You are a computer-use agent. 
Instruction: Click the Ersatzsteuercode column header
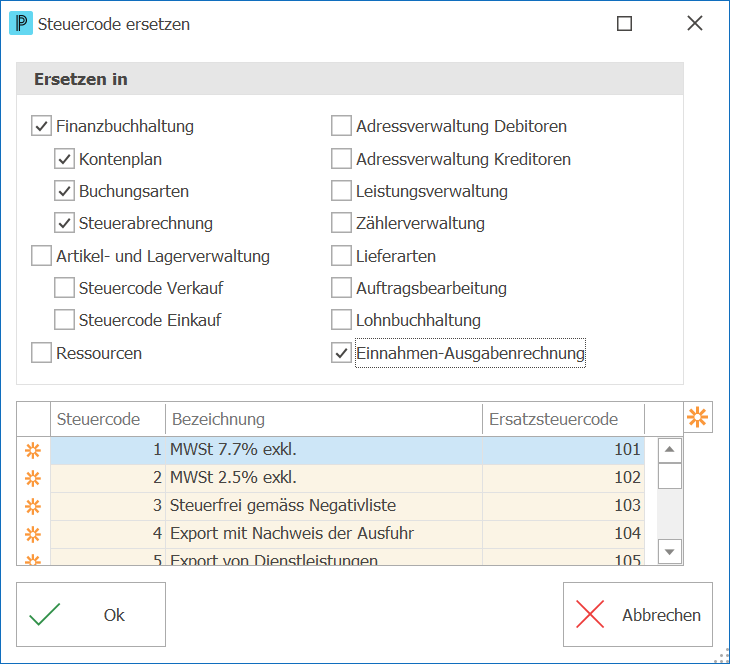point(563,419)
